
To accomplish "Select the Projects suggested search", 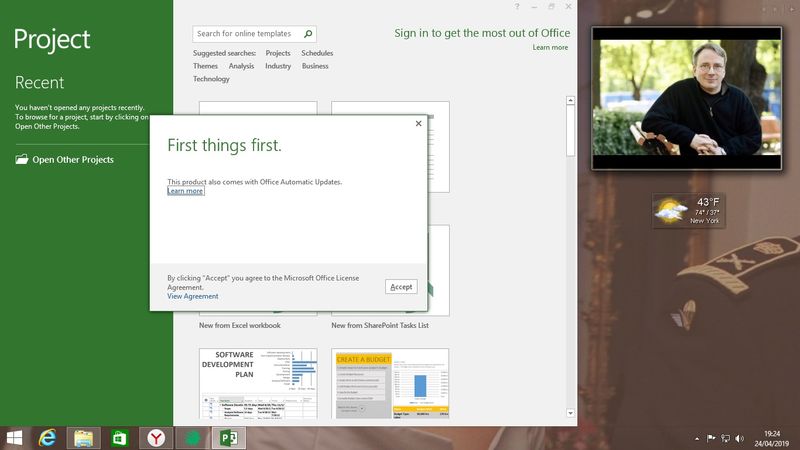I will click(x=278, y=53).
